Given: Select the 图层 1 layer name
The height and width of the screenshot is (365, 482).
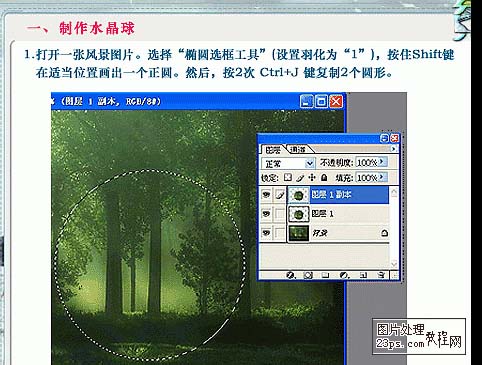Looking at the screenshot, I should 322,214.
